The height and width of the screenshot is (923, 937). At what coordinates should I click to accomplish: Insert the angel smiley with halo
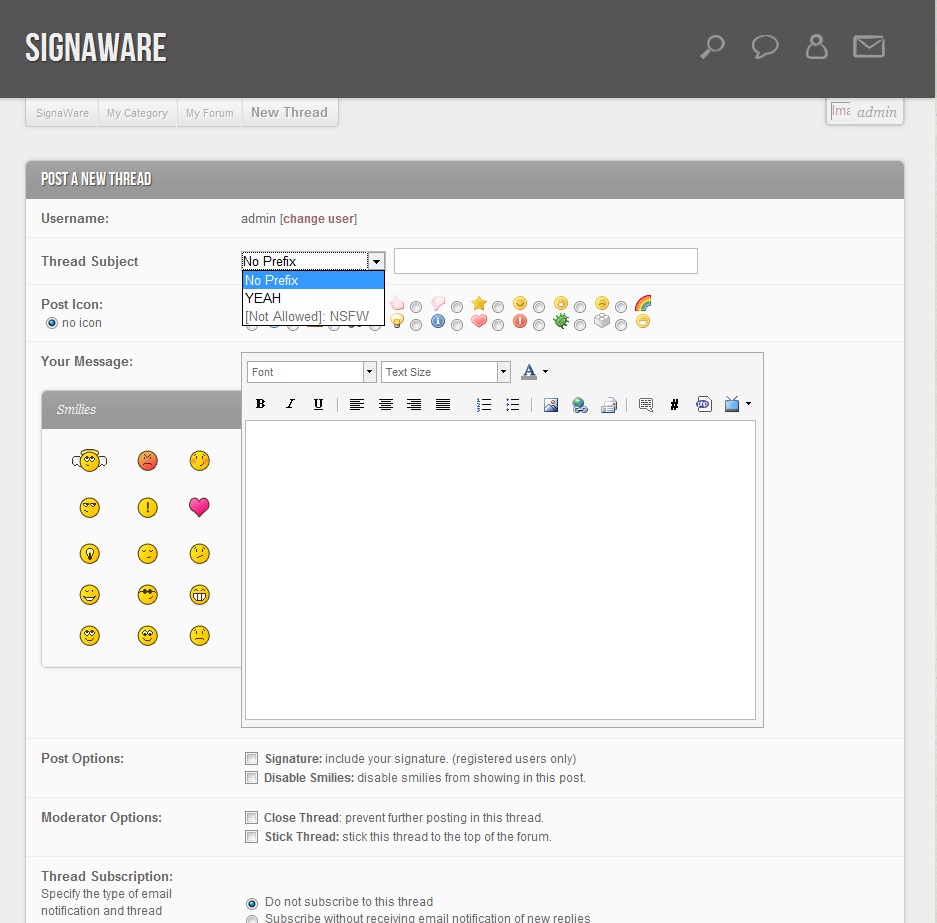click(x=90, y=461)
